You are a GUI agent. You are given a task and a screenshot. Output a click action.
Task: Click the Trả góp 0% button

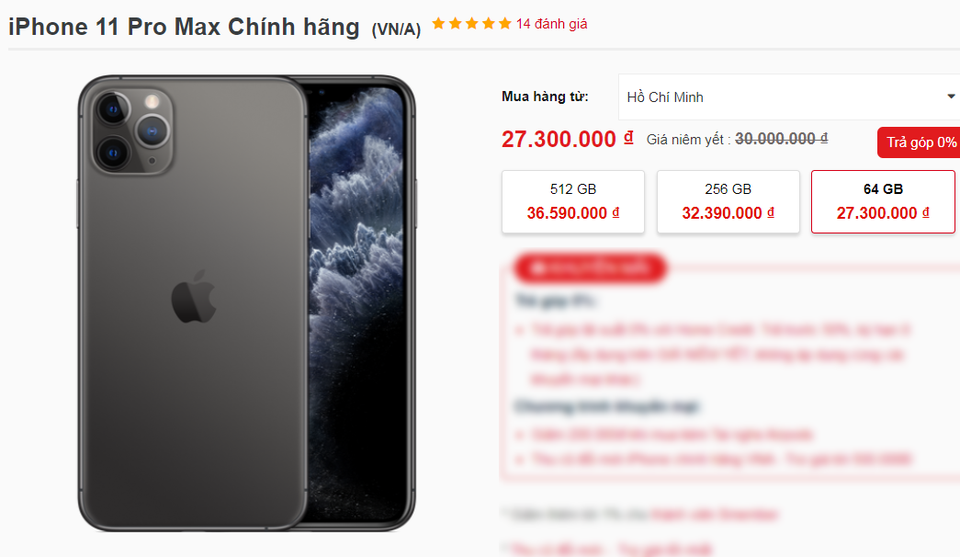(918, 143)
